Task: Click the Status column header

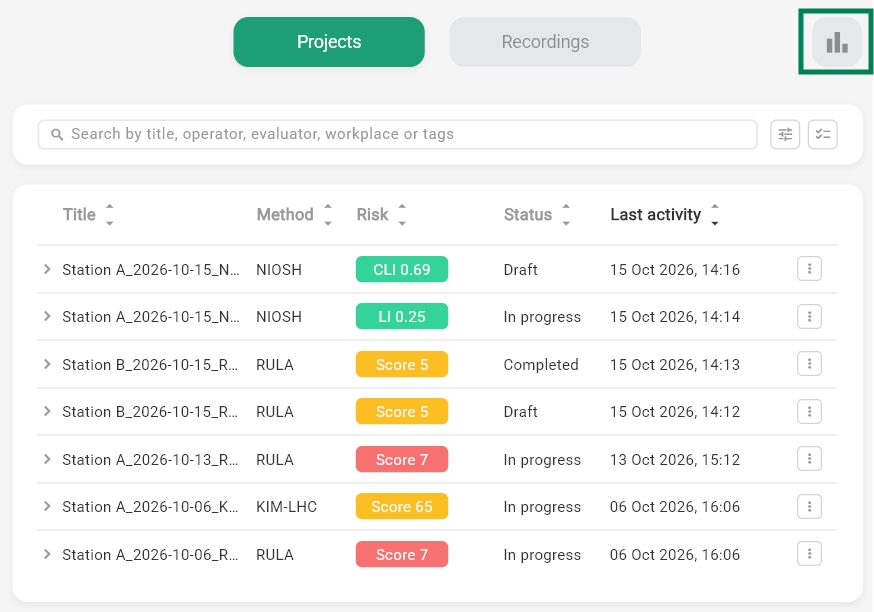Action: tap(528, 215)
